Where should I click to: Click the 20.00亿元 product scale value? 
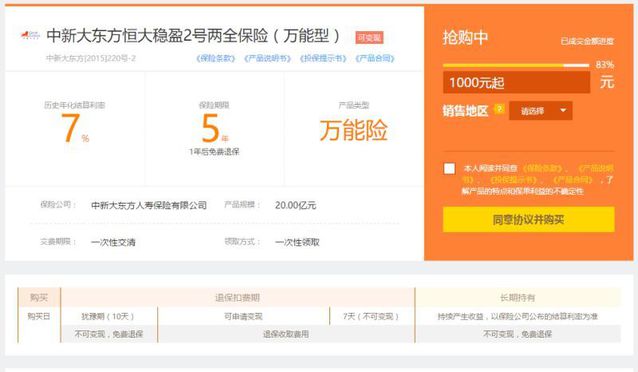point(295,206)
